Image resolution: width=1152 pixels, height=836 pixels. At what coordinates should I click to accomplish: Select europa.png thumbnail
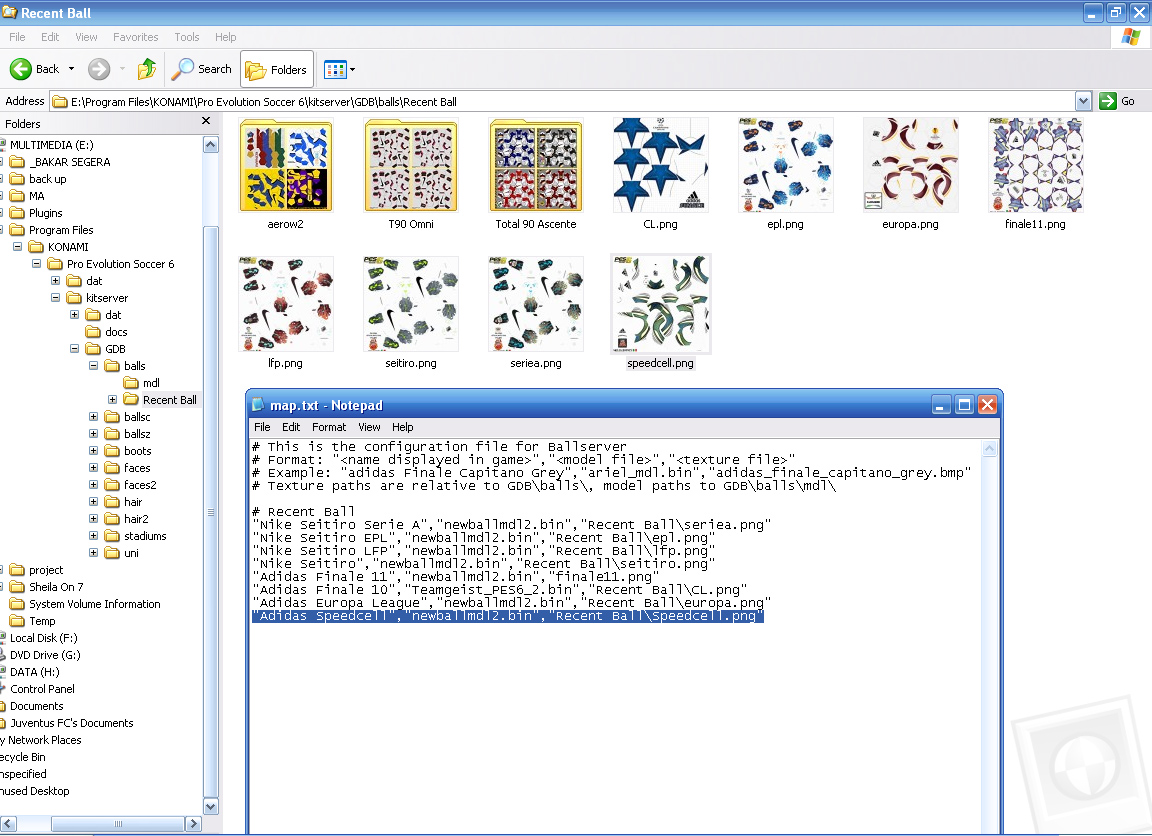click(x=910, y=165)
